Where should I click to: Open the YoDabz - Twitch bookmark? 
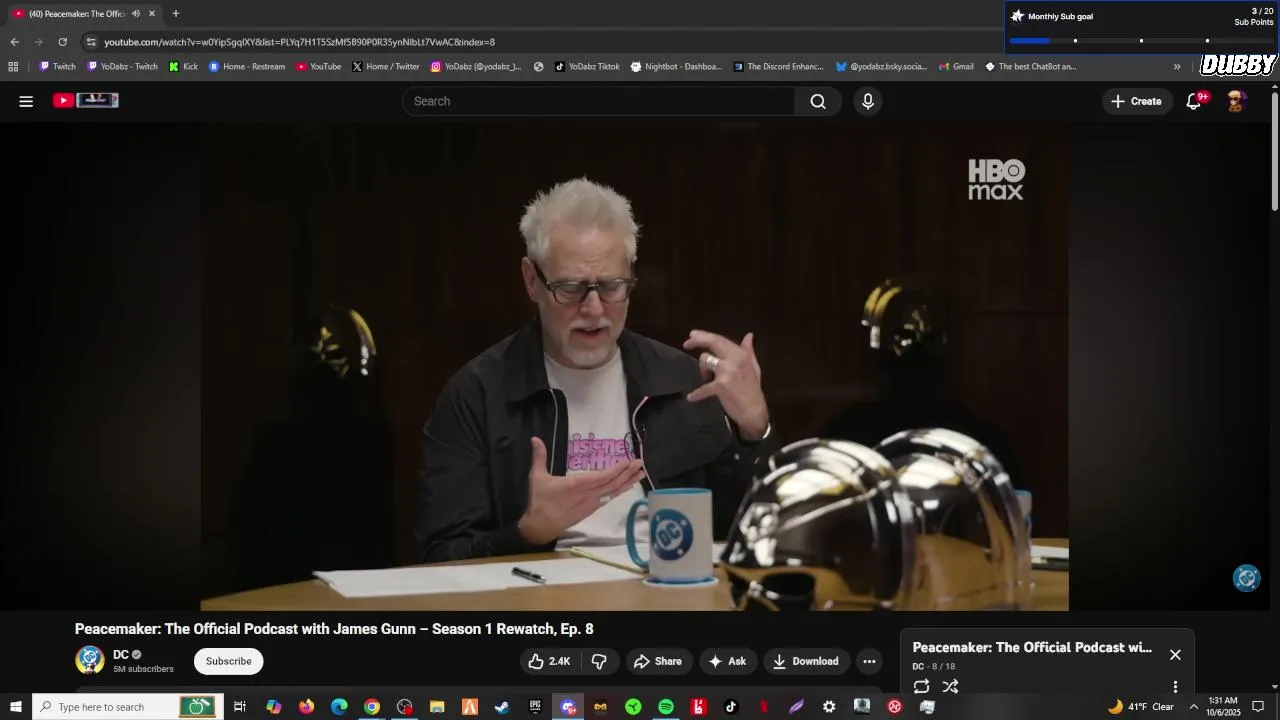coord(123,67)
